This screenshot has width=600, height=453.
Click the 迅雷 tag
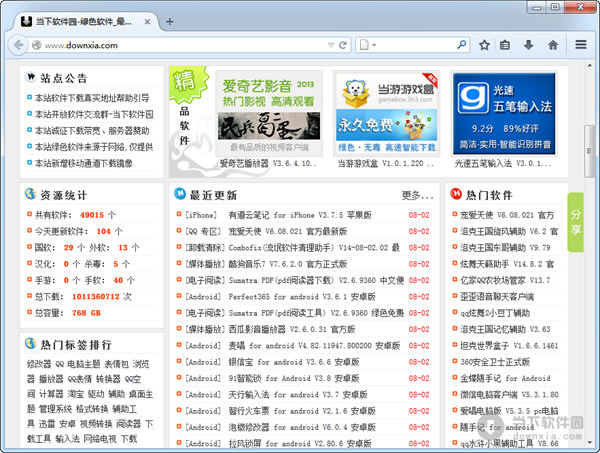[47, 424]
